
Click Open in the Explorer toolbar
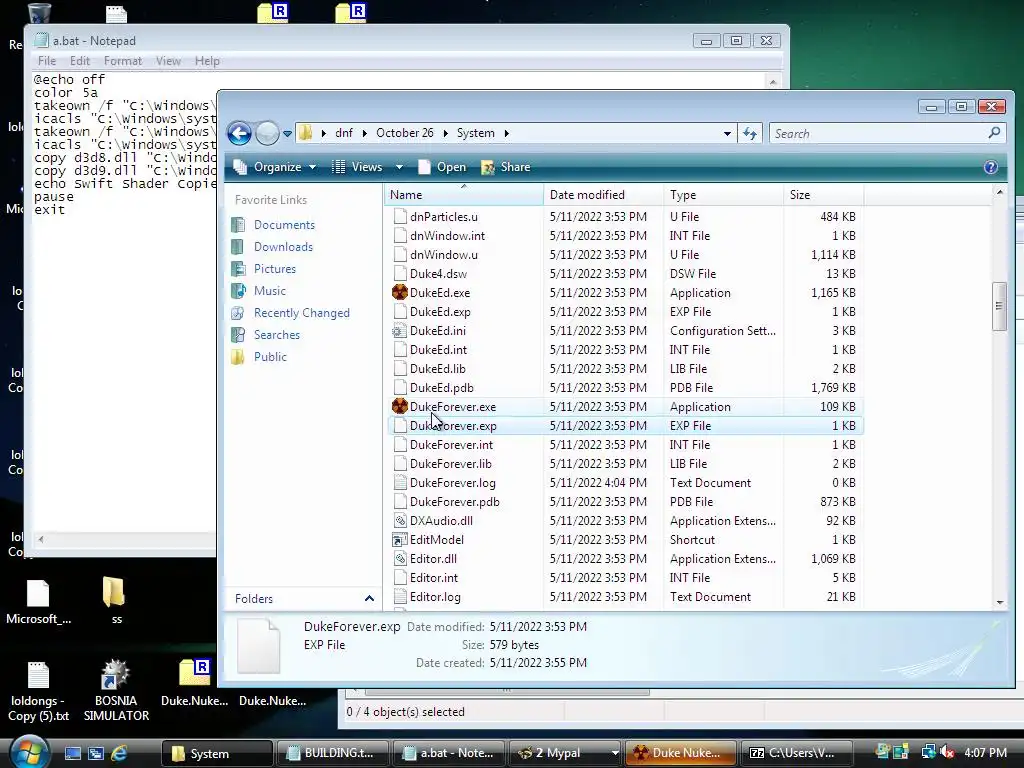click(442, 167)
